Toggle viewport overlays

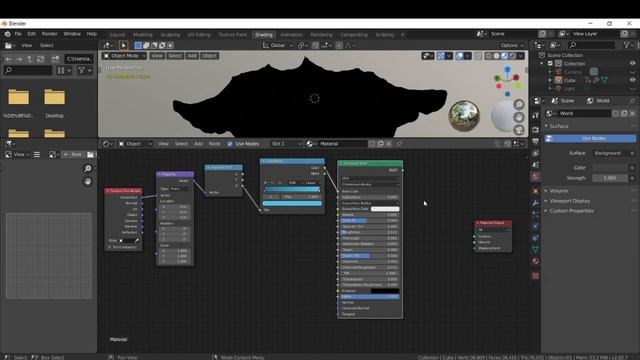460,56
